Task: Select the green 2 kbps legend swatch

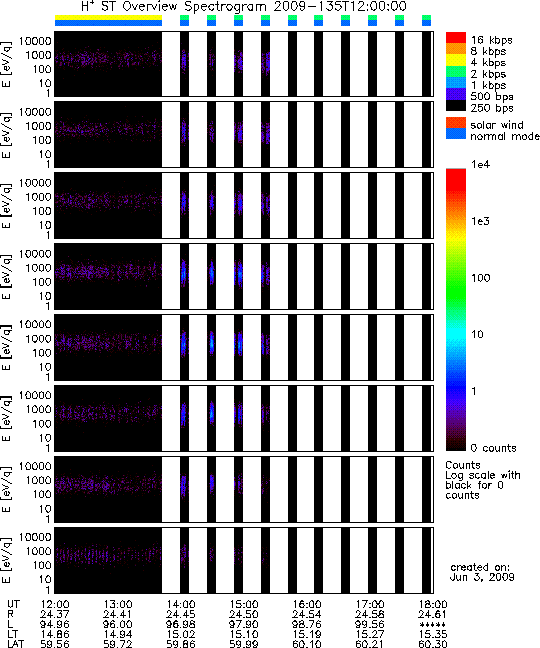Action: [x=456, y=71]
